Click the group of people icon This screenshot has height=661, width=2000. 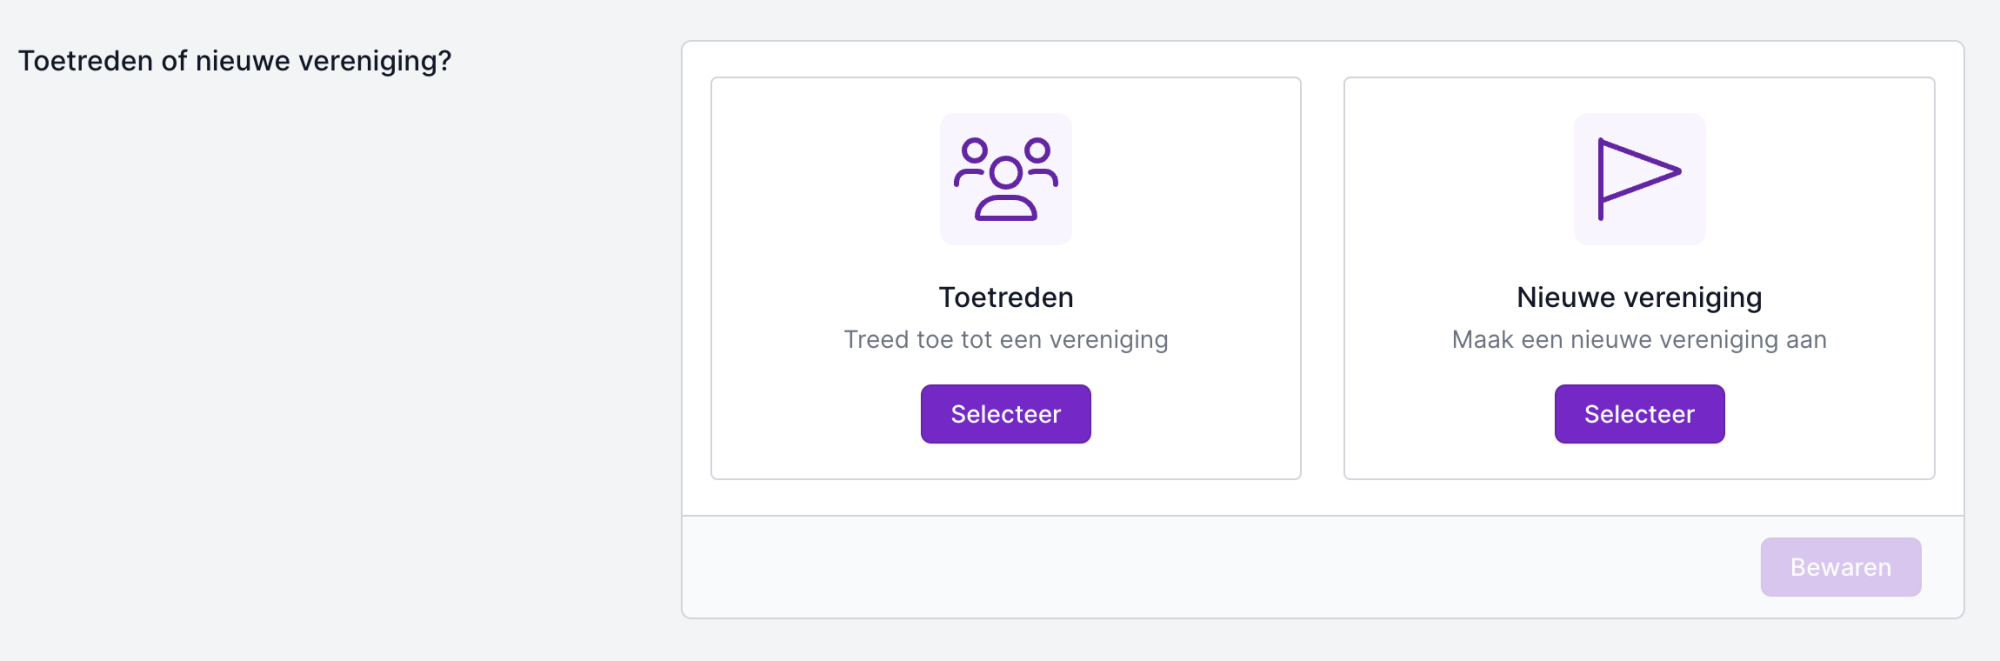[x=1006, y=179]
